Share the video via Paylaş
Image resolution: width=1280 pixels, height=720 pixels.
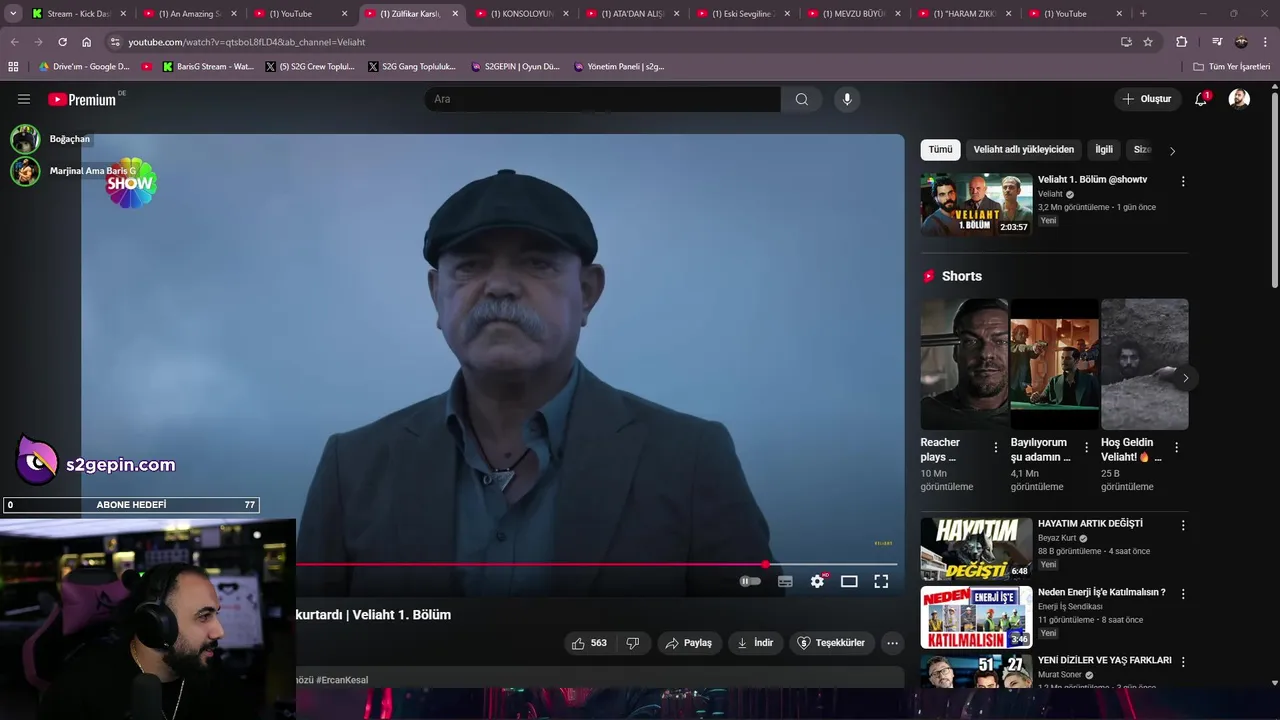click(x=689, y=643)
